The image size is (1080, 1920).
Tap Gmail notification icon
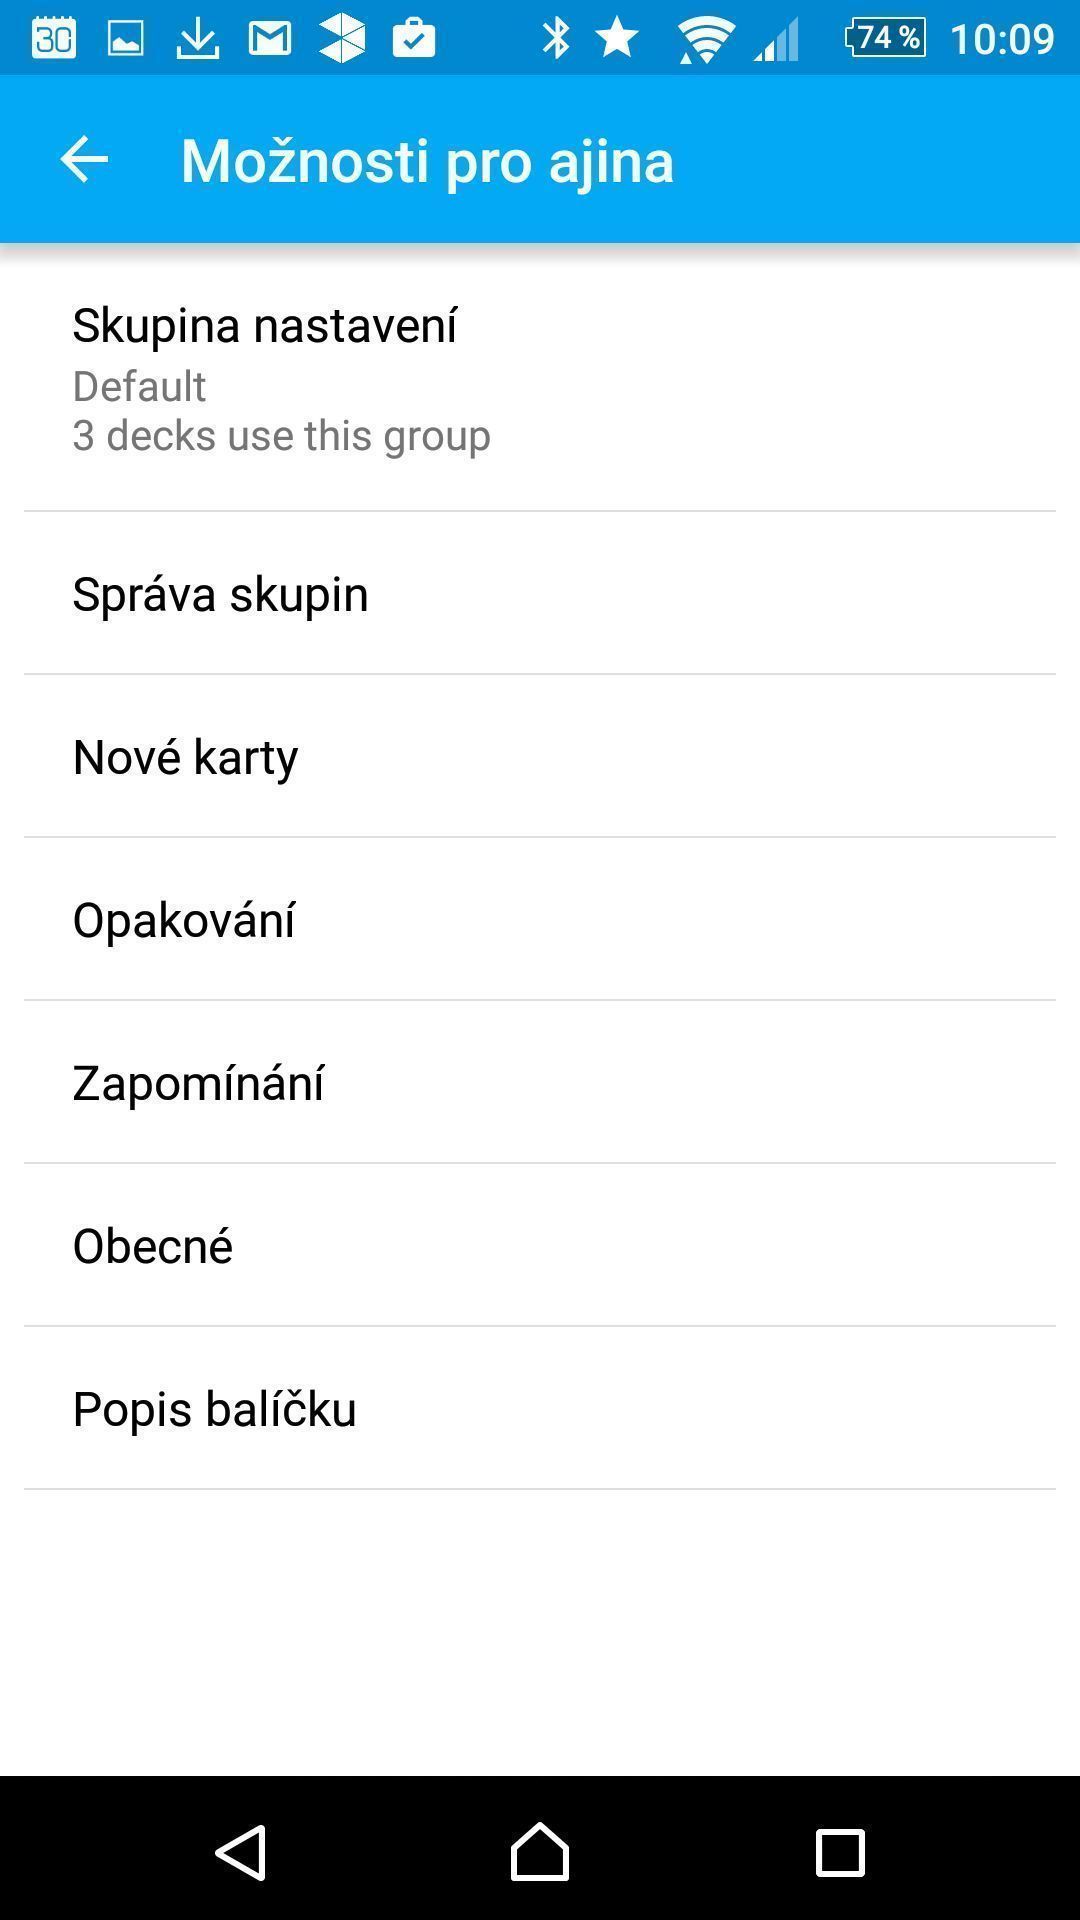(x=270, y=38)
